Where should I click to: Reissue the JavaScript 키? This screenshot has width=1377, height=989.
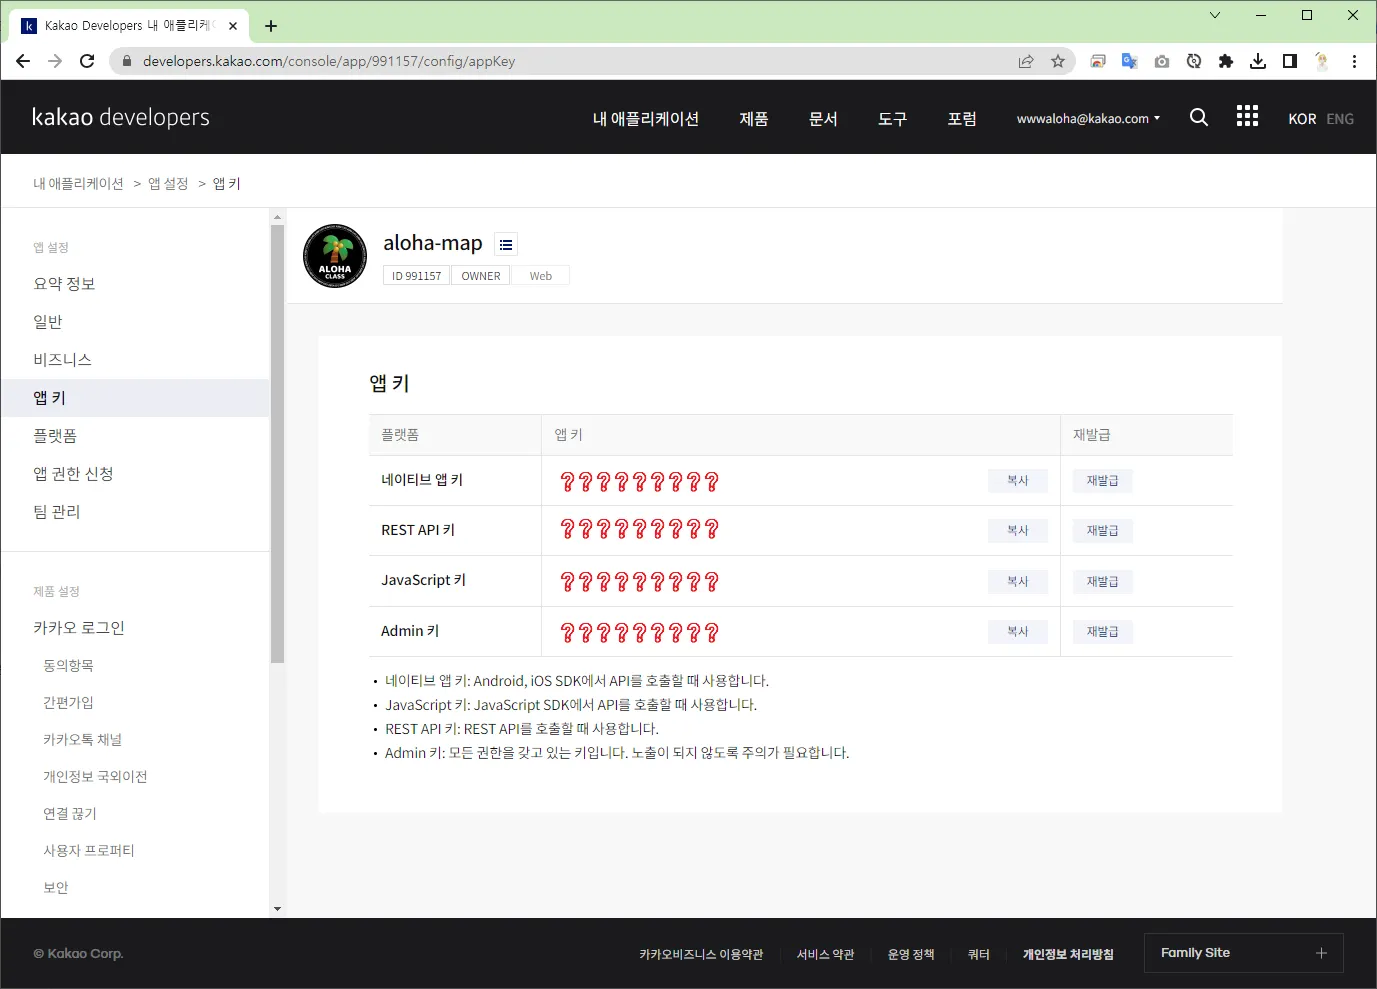[1103, 582]
